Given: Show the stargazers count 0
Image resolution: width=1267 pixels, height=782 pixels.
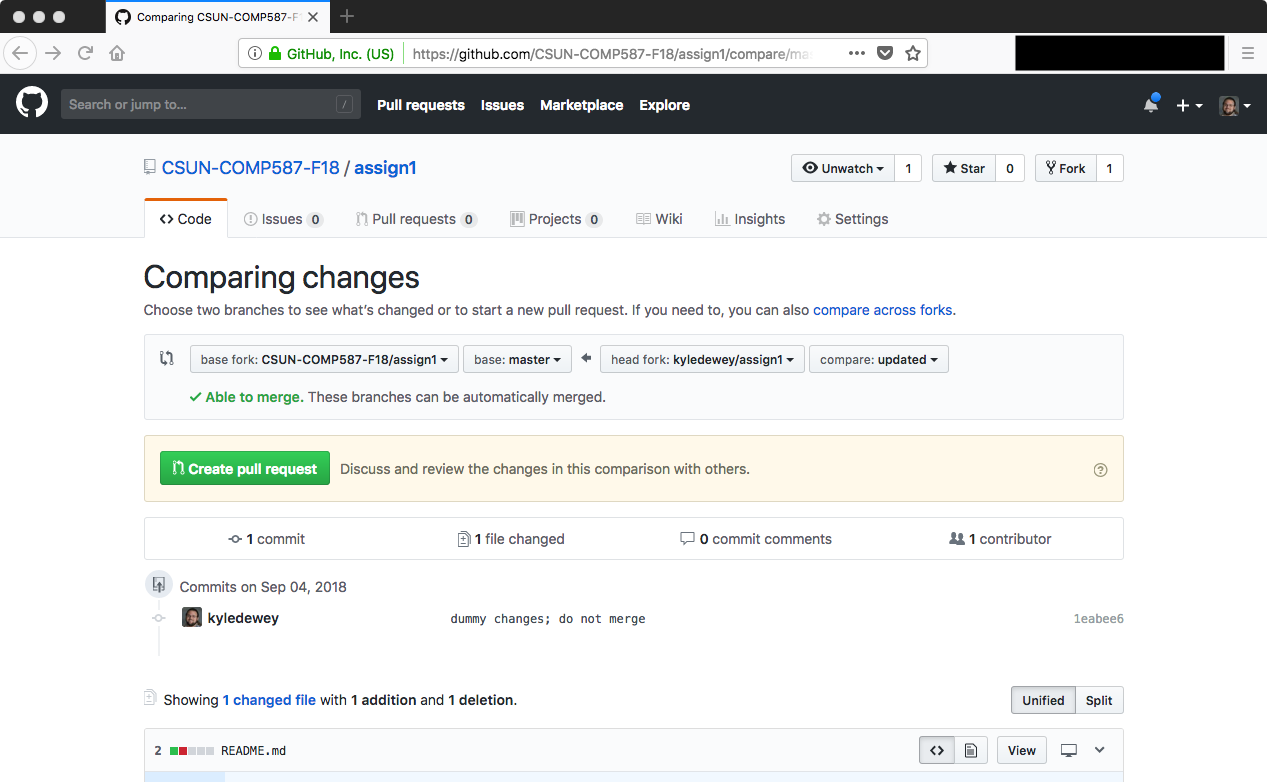Looking at the screenshot, I should point(1010,168).
